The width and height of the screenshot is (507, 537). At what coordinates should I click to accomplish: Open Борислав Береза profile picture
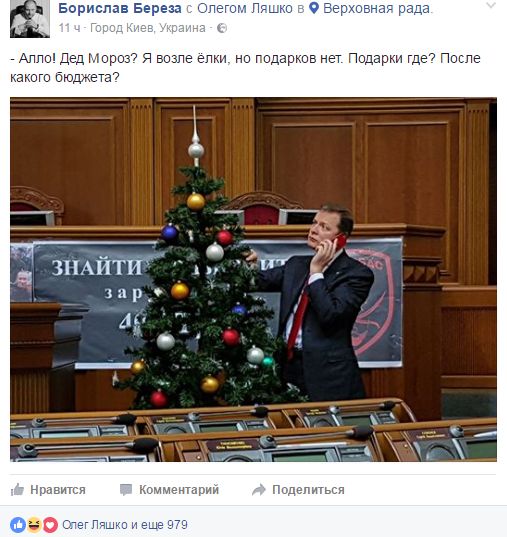click(30, 18)
